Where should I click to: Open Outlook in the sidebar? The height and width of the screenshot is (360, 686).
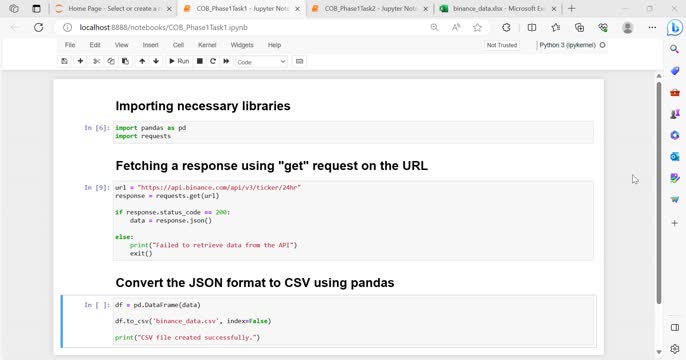click(x=675, y=157)
